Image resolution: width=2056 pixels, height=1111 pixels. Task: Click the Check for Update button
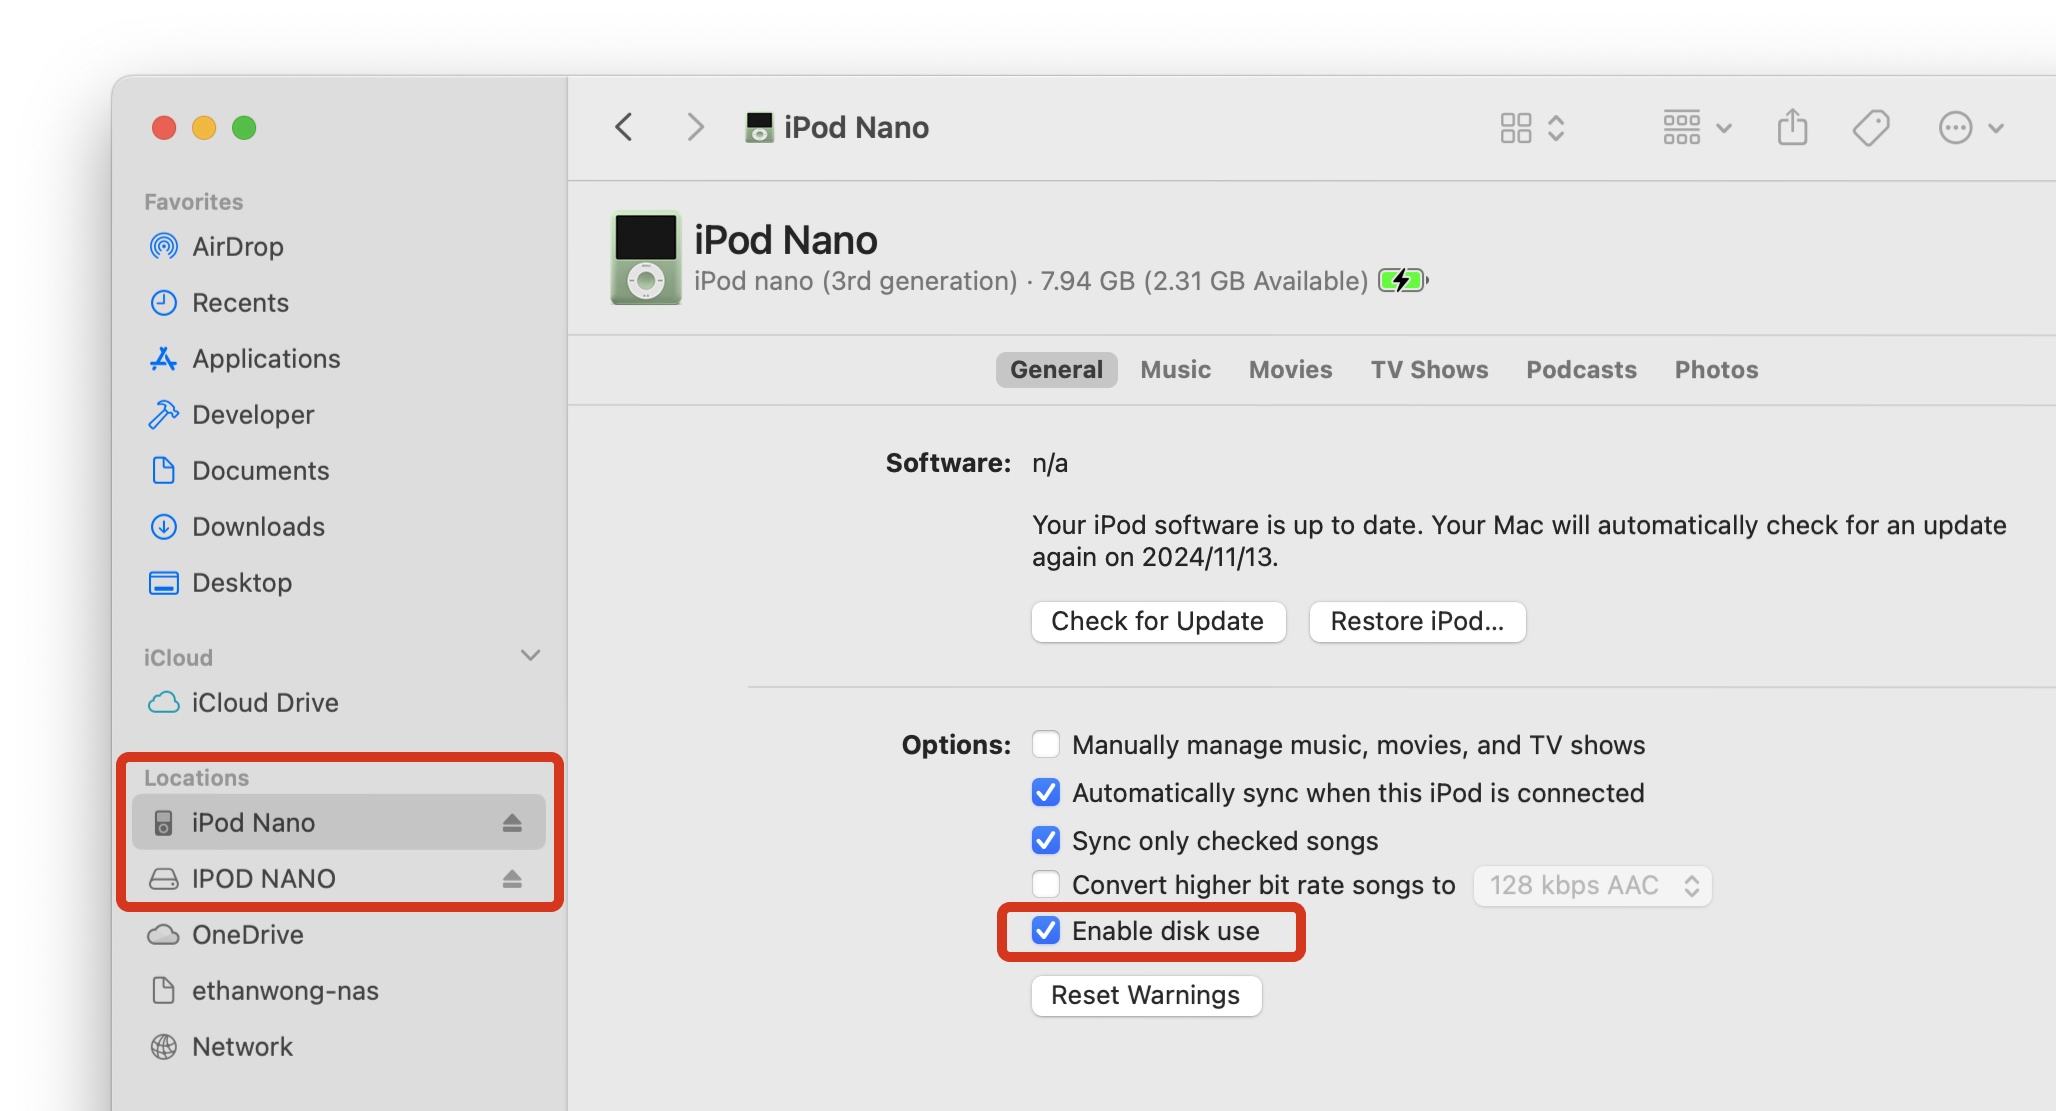(x=1158, y=621)
